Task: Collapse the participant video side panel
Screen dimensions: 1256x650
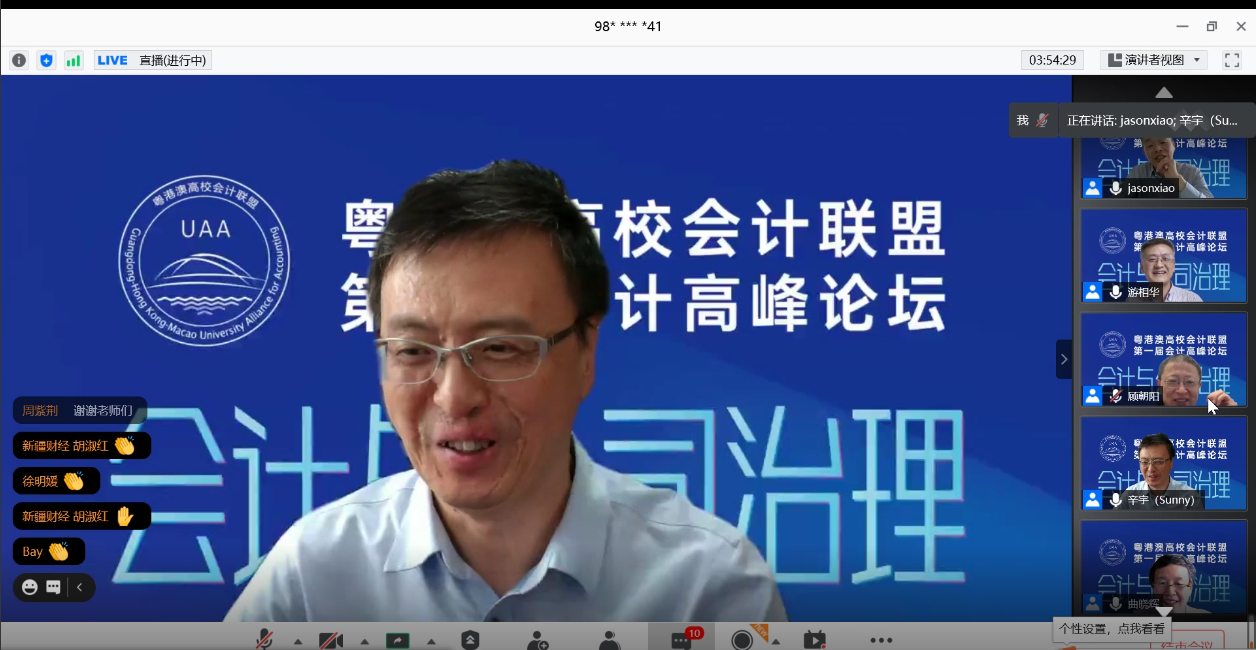Action: [1063, 359]
